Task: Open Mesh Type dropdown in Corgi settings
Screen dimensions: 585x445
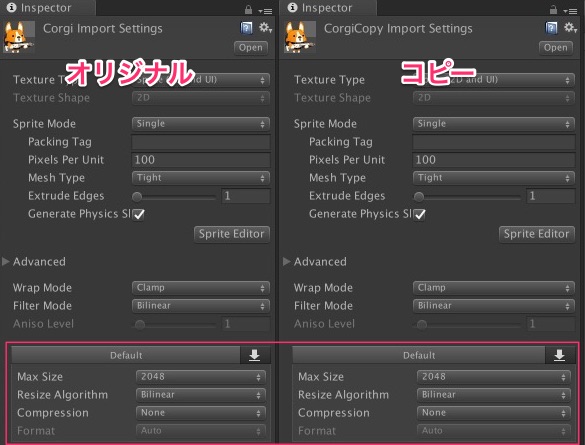Action: click(201, 178)
